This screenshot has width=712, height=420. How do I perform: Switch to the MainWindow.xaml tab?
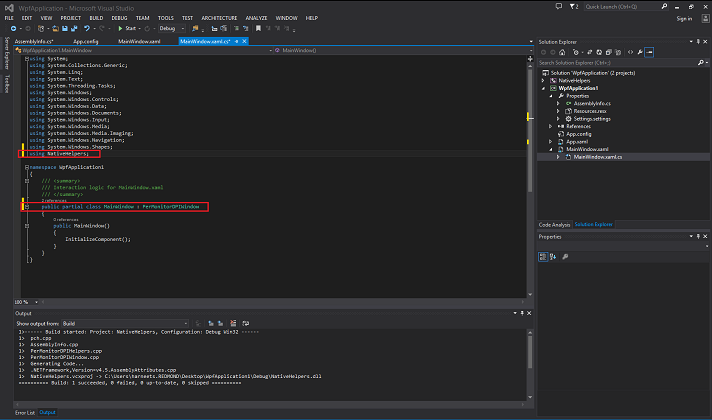(x=139, y=41)
